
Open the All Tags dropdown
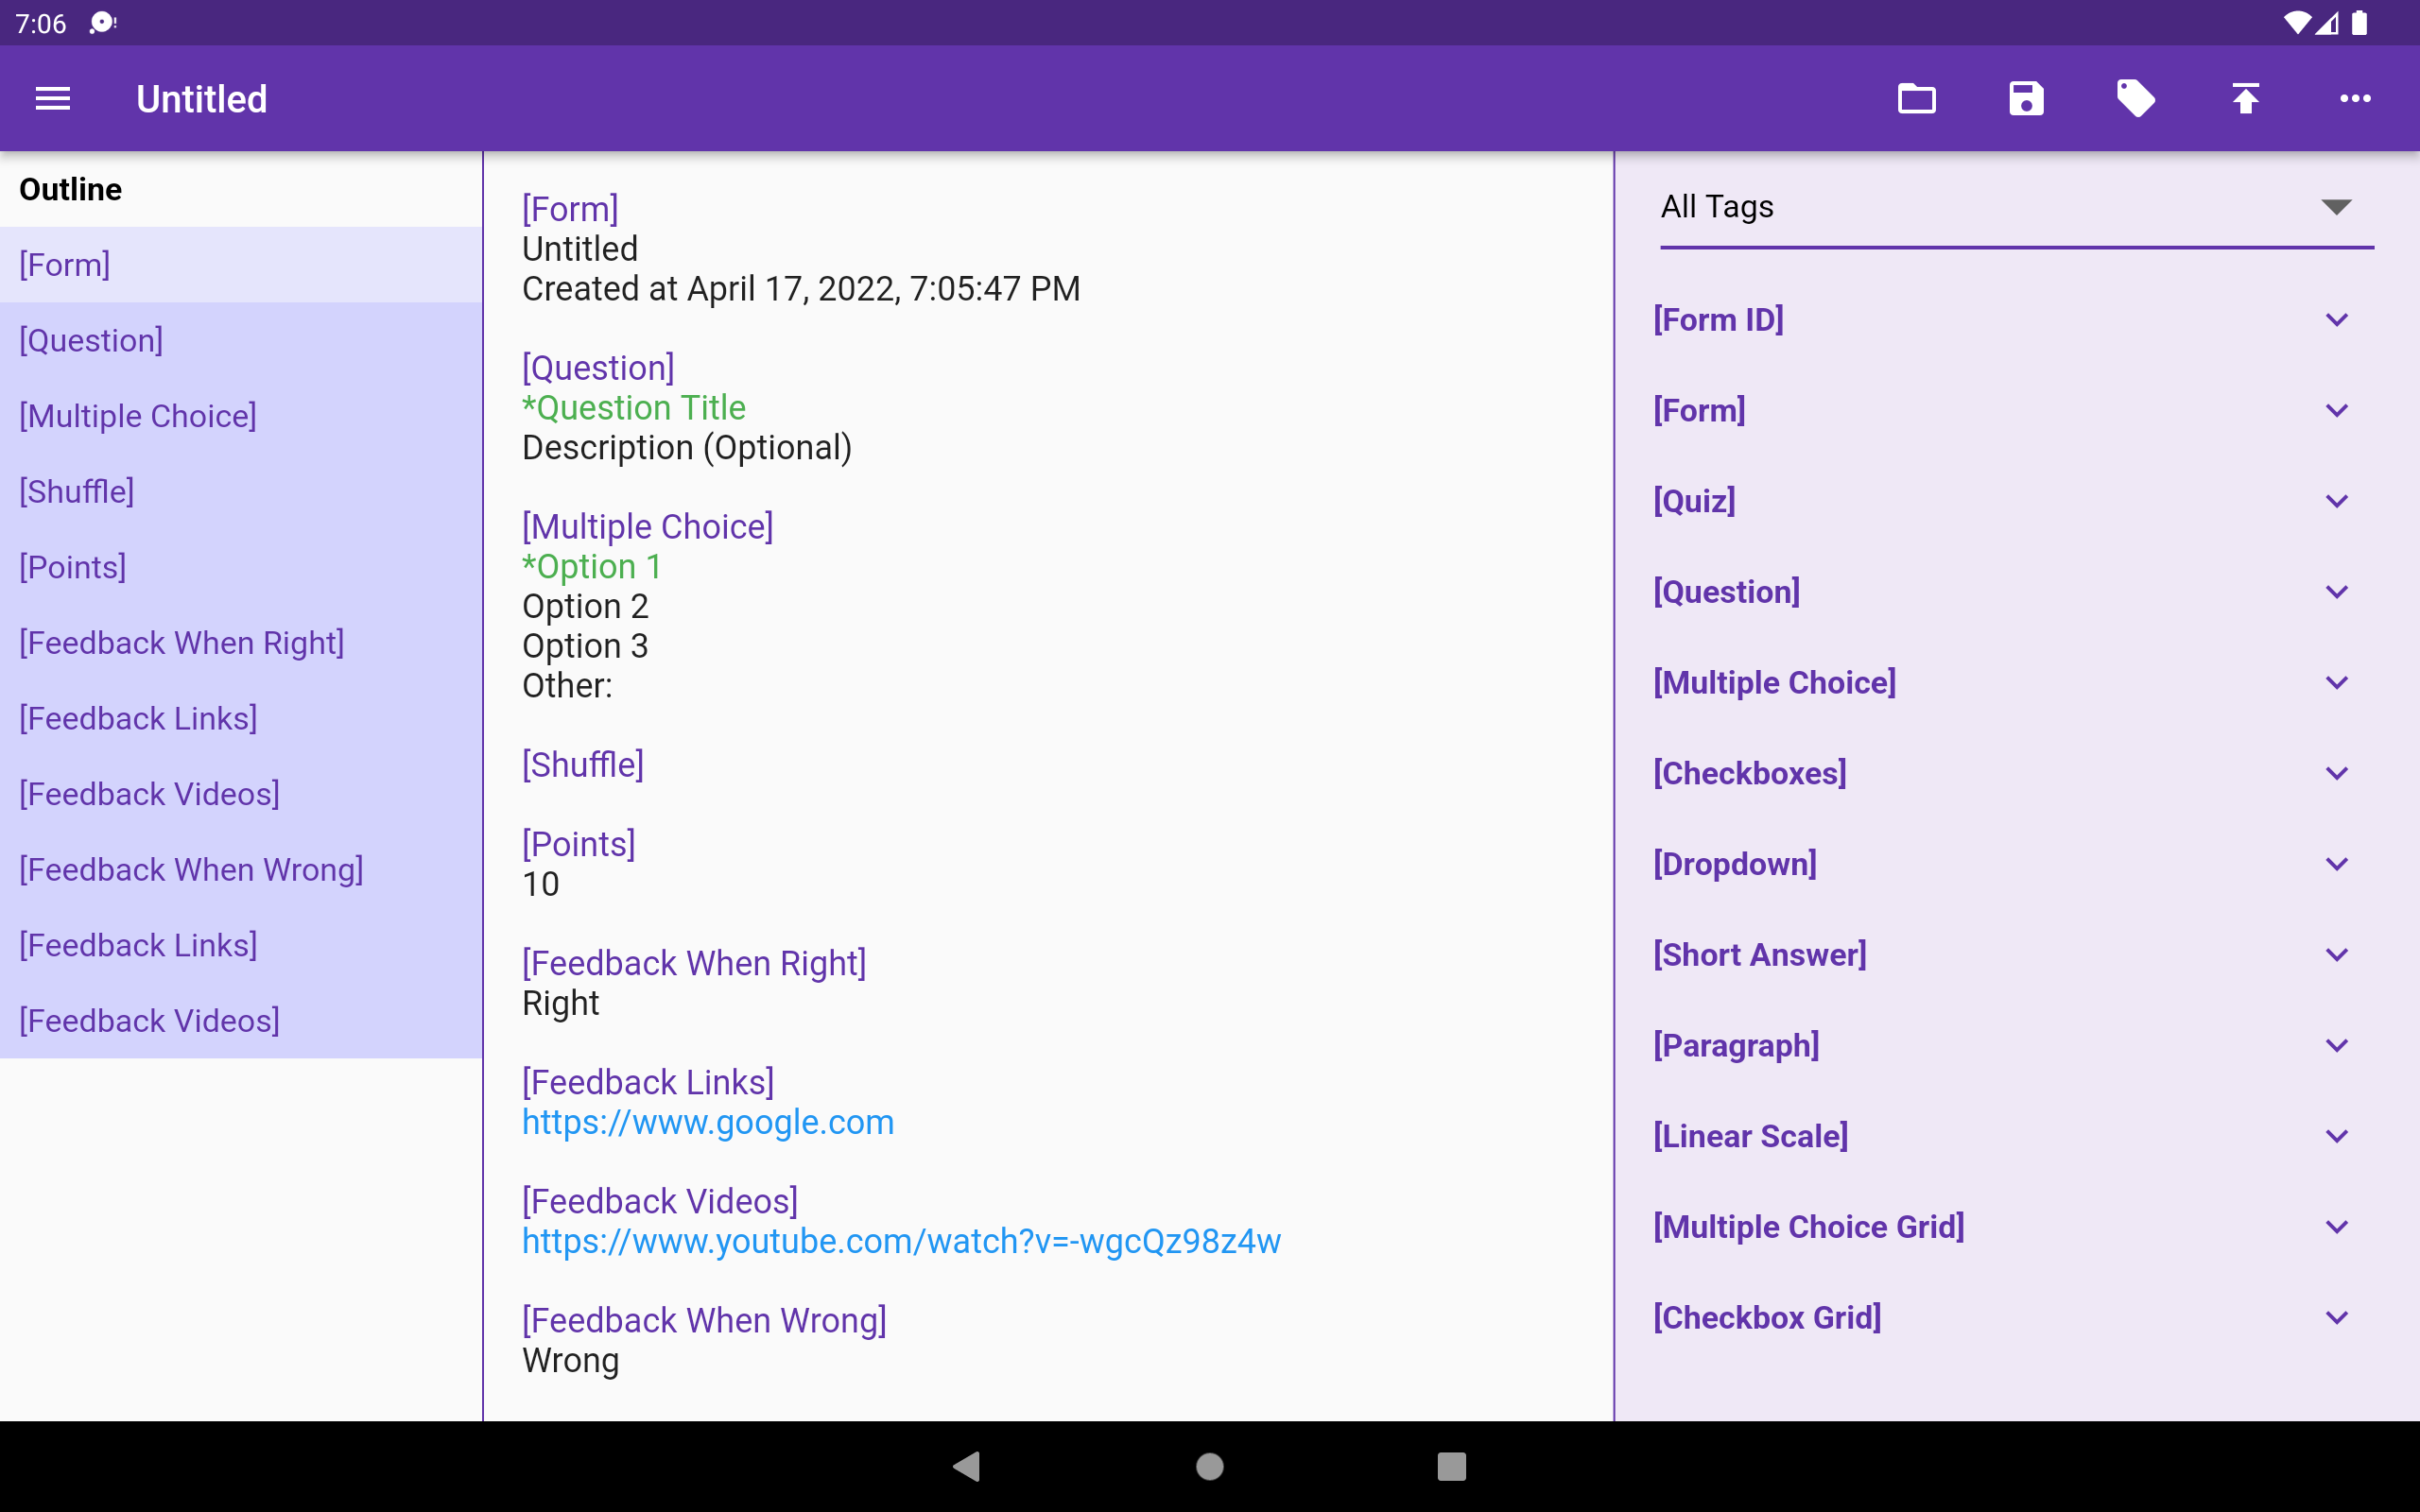click(x=2016, y=208)
